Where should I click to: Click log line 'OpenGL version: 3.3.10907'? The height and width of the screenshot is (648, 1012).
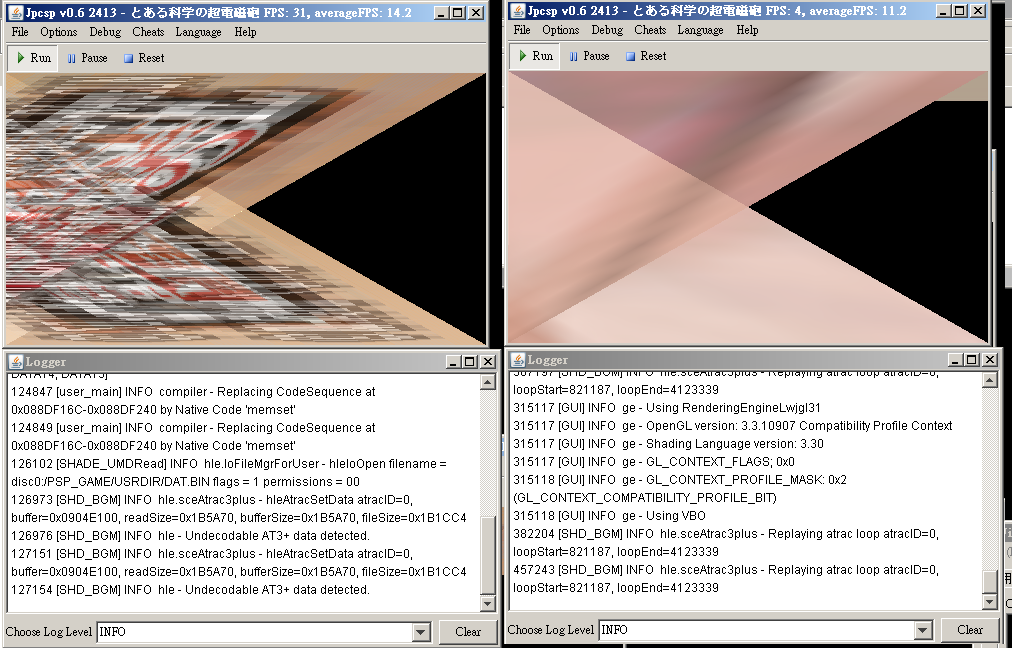click(733, 426)
